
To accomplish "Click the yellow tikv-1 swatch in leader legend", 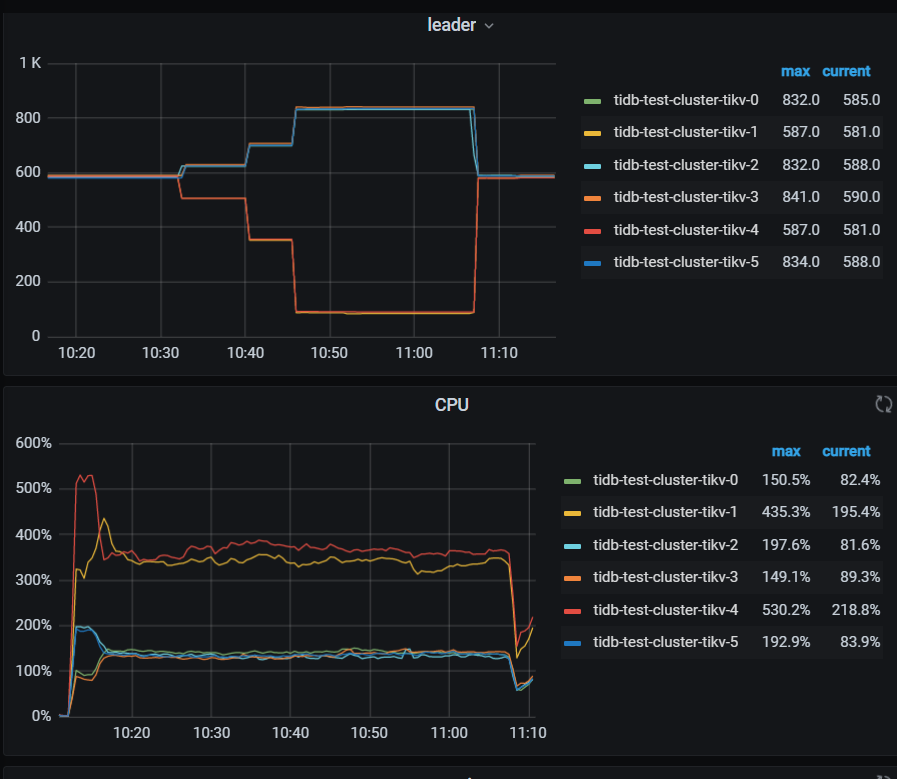I will [x=592, y=133].
